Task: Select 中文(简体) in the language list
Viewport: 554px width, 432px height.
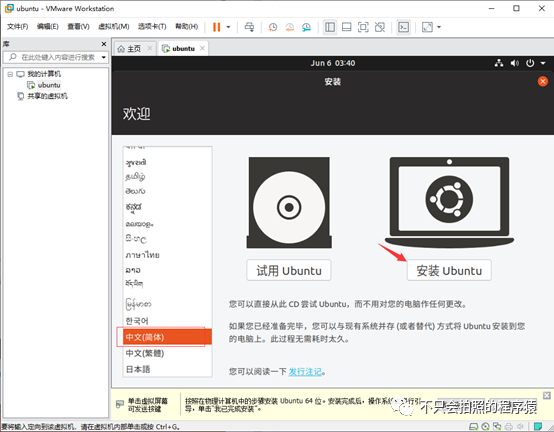Action: point(167,337)
